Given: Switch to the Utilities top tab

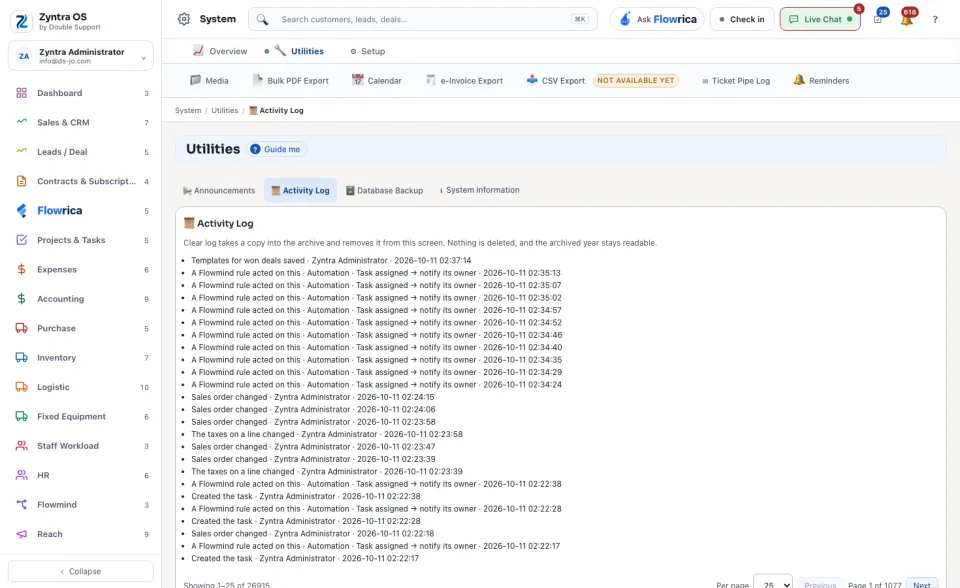Looking at the screenshot, I should tap(299, 51).
